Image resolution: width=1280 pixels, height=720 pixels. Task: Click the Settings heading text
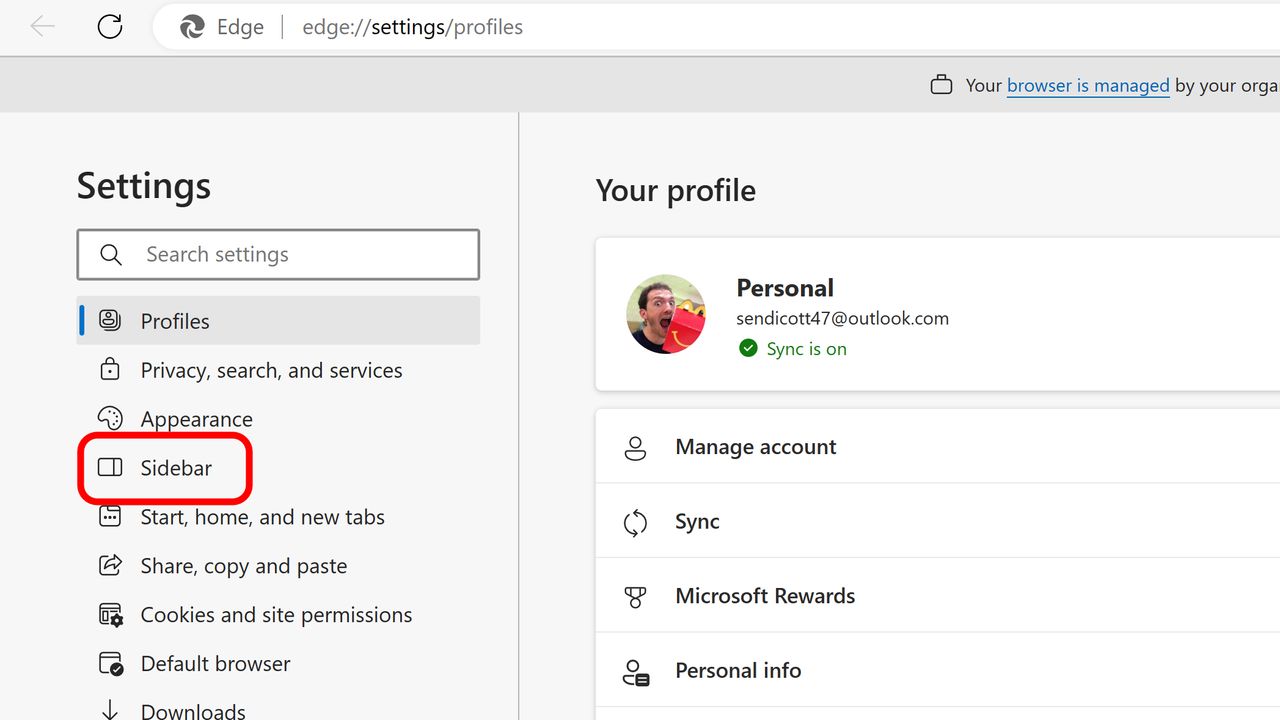(x=144, y=186)
